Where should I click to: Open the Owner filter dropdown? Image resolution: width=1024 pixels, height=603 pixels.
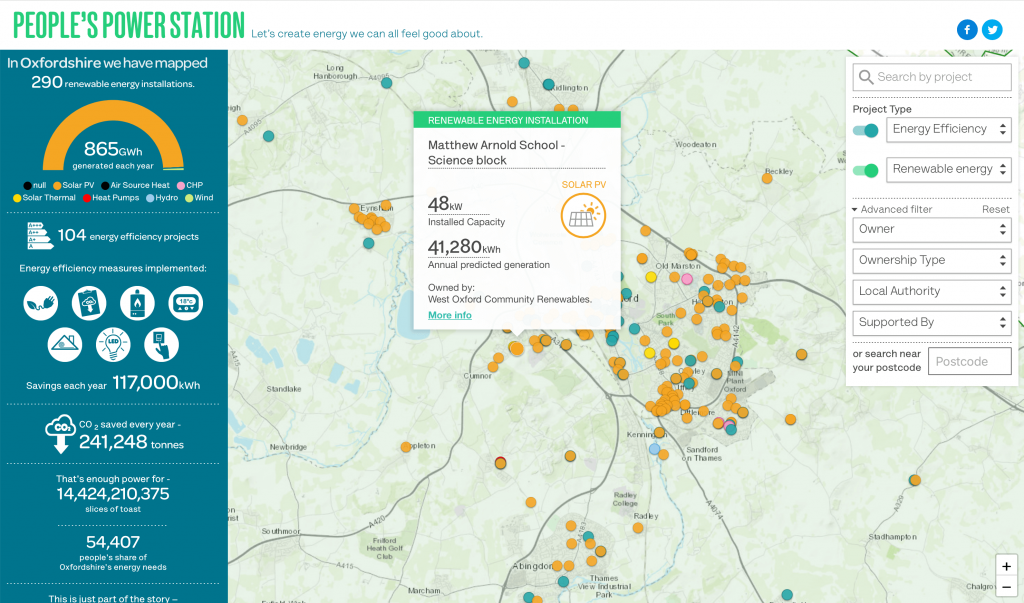[932, 230]
